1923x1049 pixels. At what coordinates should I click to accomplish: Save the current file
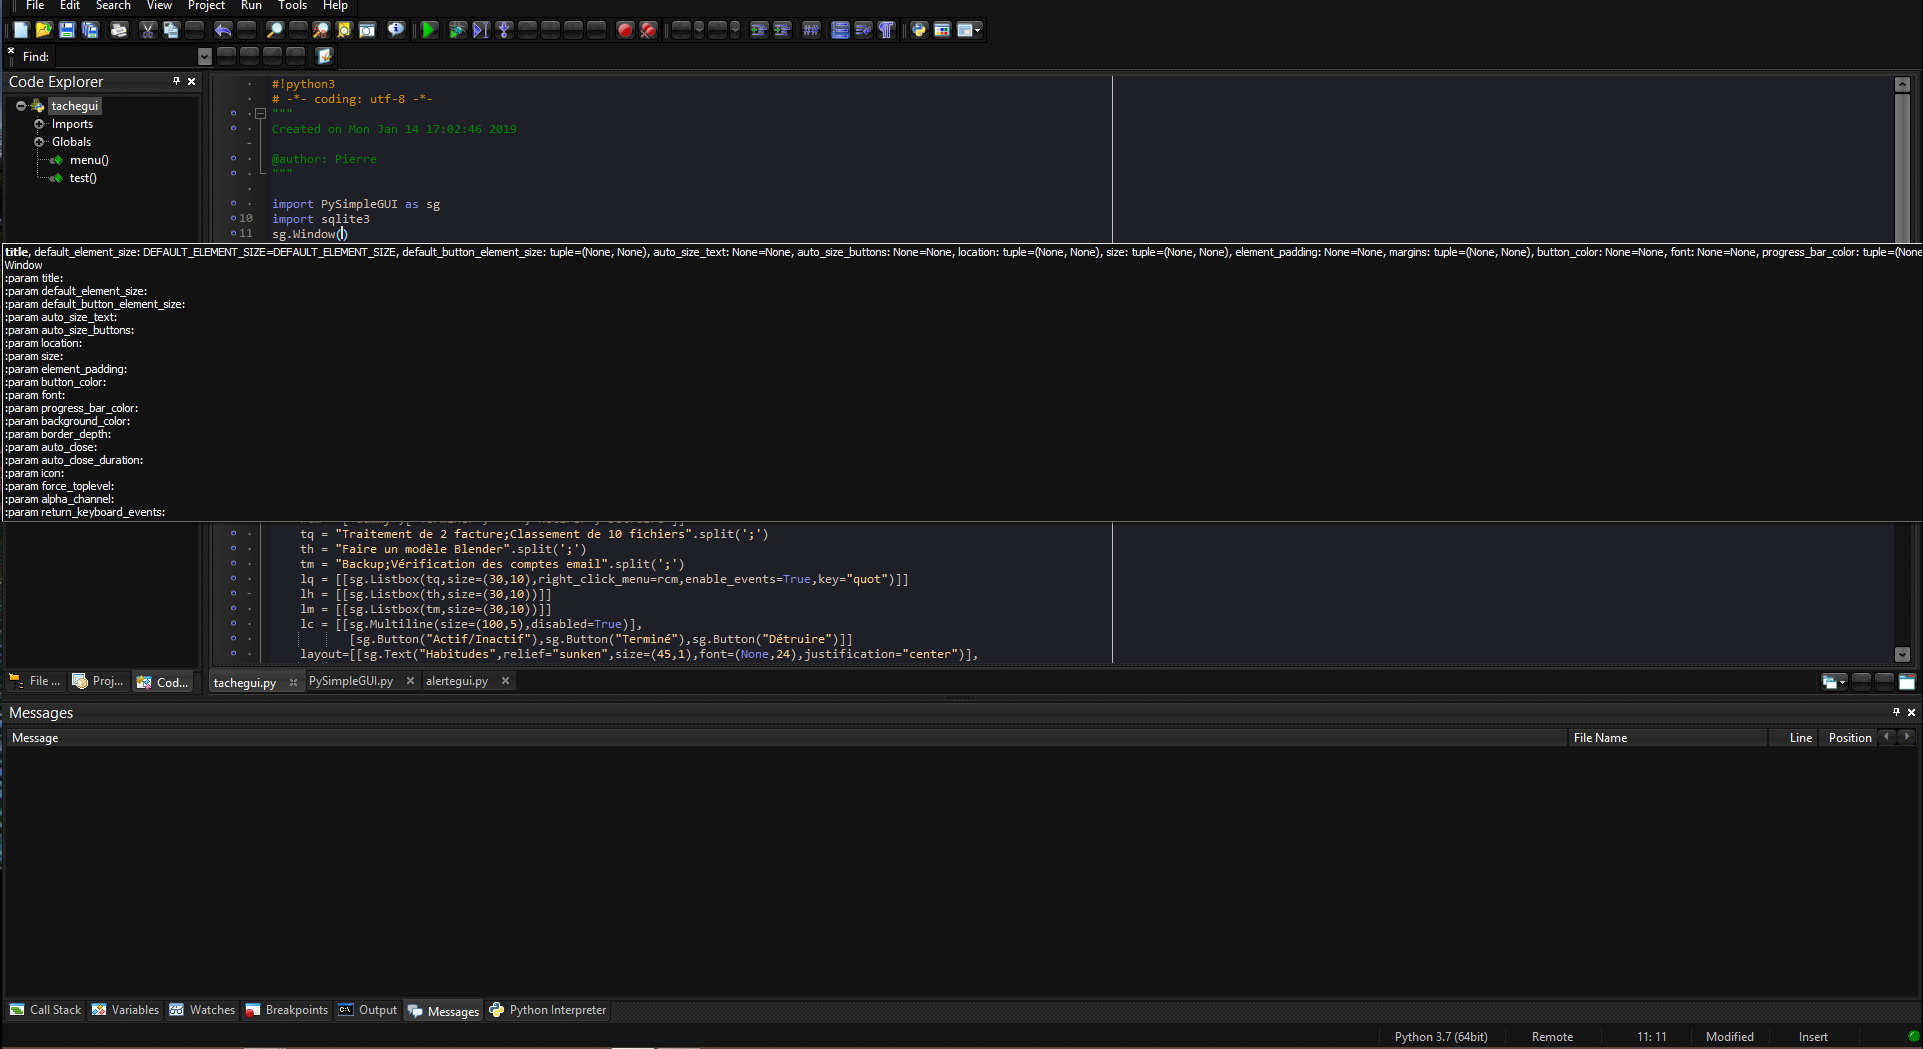(x=67, y=29)
